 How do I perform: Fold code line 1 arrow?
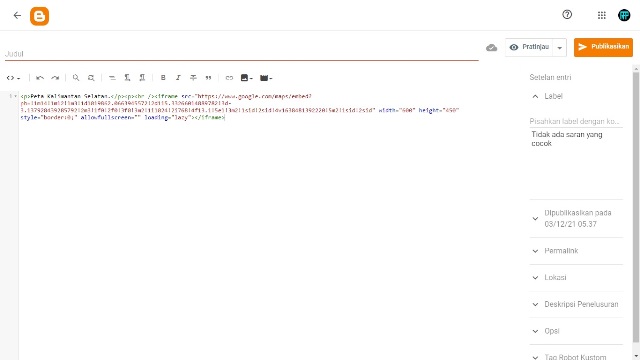[16, 96]
